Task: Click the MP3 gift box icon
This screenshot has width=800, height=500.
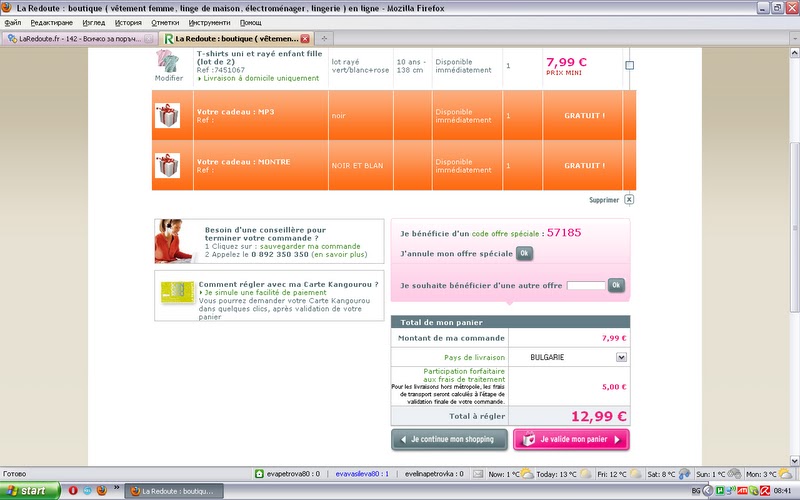Action: click(x=167, y=115)
